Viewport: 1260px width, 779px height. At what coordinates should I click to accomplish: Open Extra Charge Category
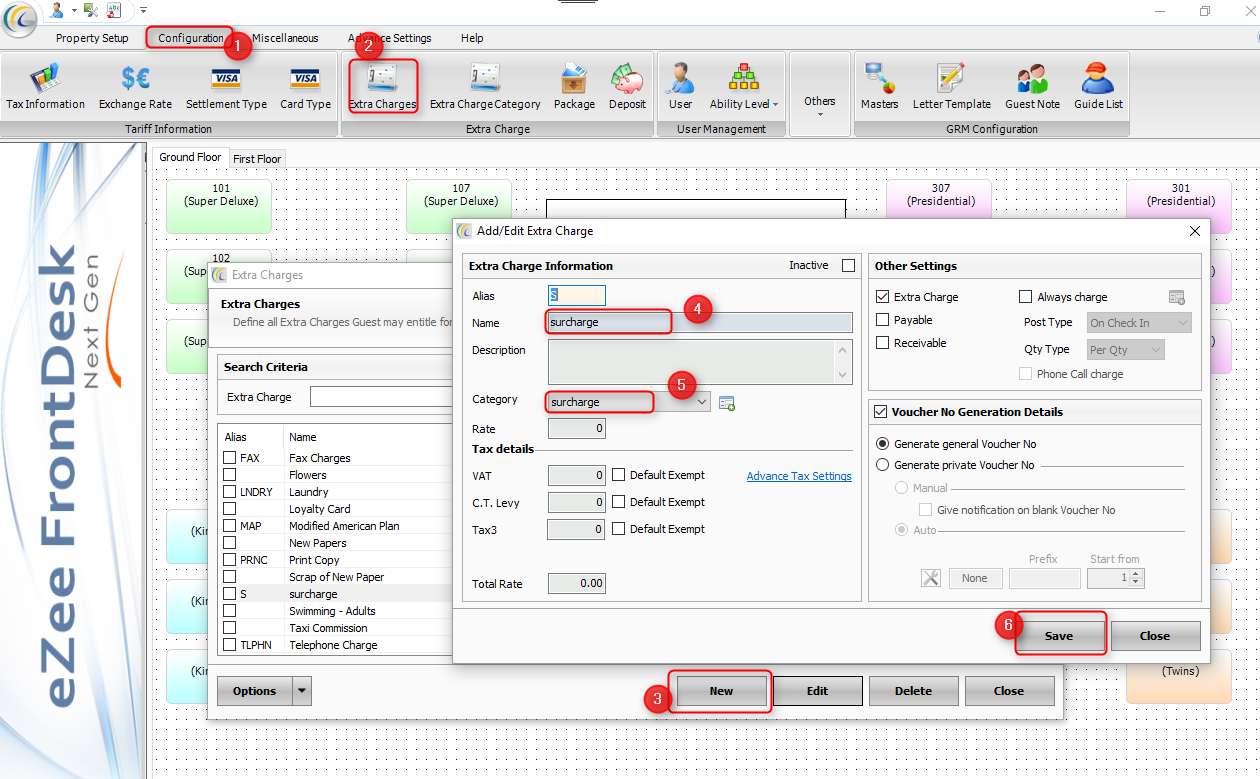[x=485, y=86]
